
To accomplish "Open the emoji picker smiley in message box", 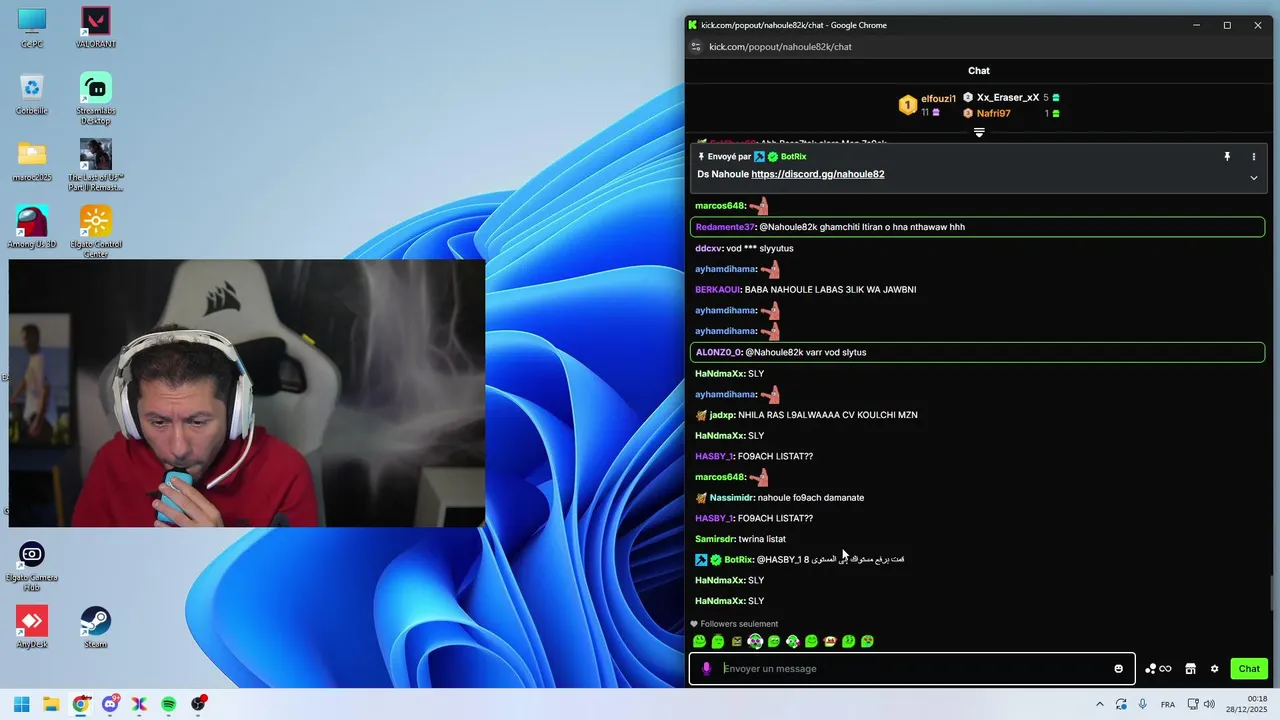I will click(x=1119, y=669).
